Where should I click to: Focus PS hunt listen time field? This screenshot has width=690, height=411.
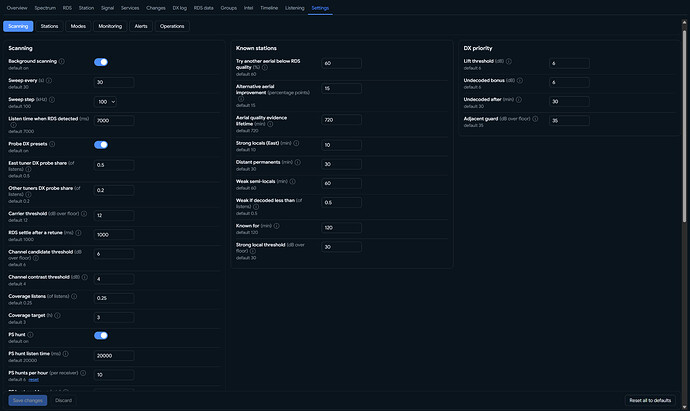114,356
